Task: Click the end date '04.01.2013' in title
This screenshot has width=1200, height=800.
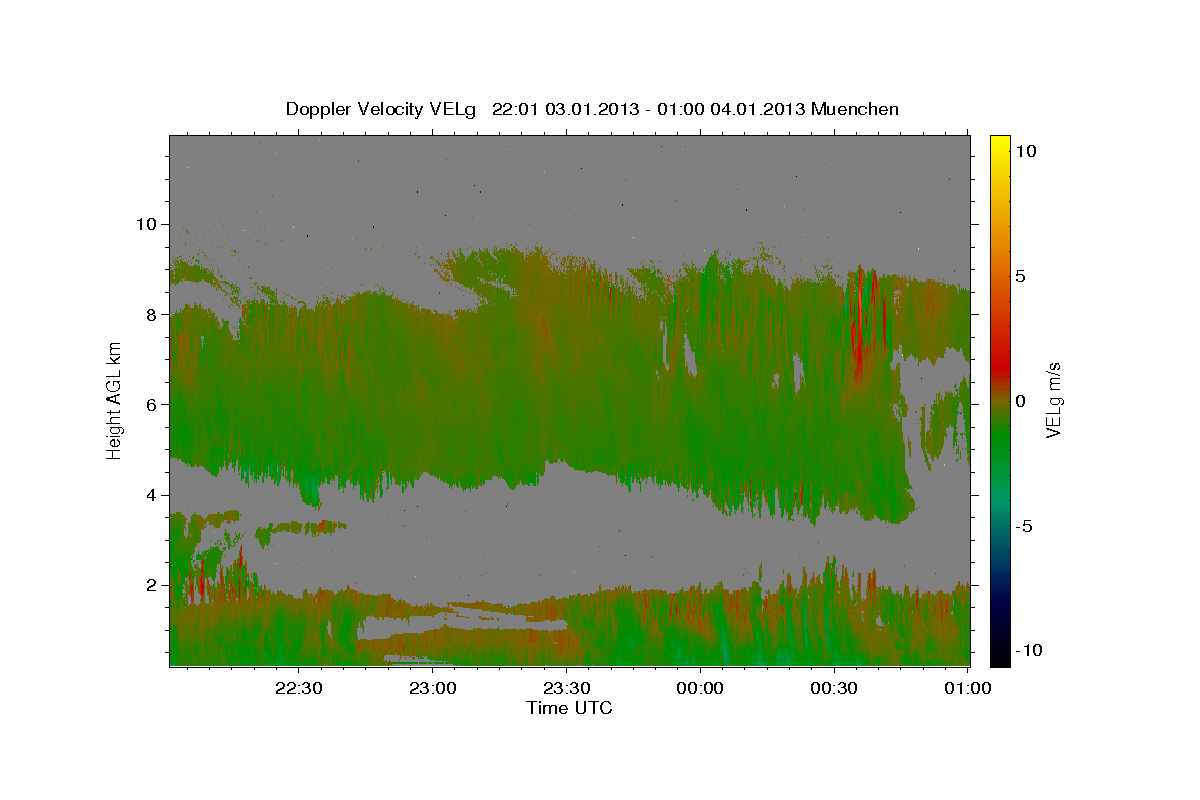Action: pyautogui.click(x=756, y=109)
